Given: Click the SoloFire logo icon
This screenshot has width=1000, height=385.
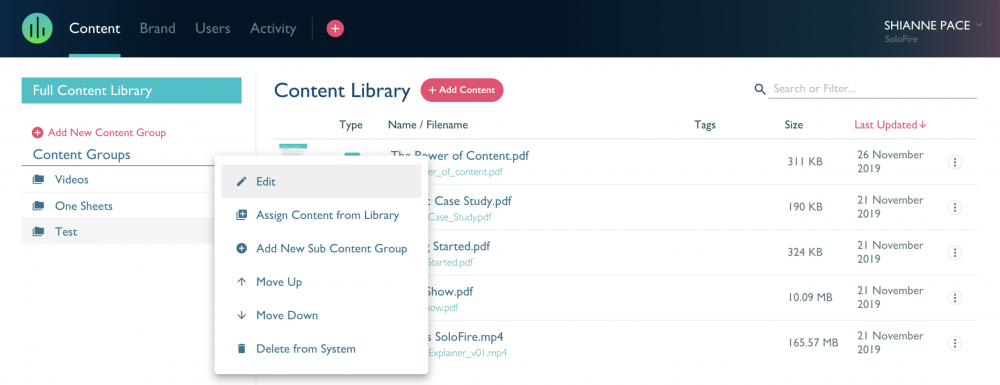Looking at the screenshot, I should tap(37, 28).
